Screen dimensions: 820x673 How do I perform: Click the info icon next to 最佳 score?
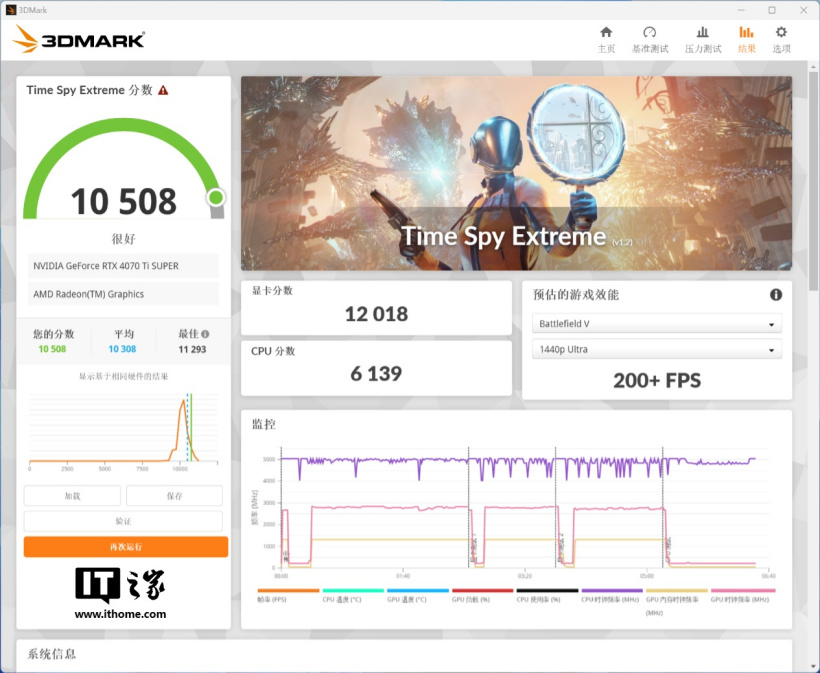click(x=205, y=335)
